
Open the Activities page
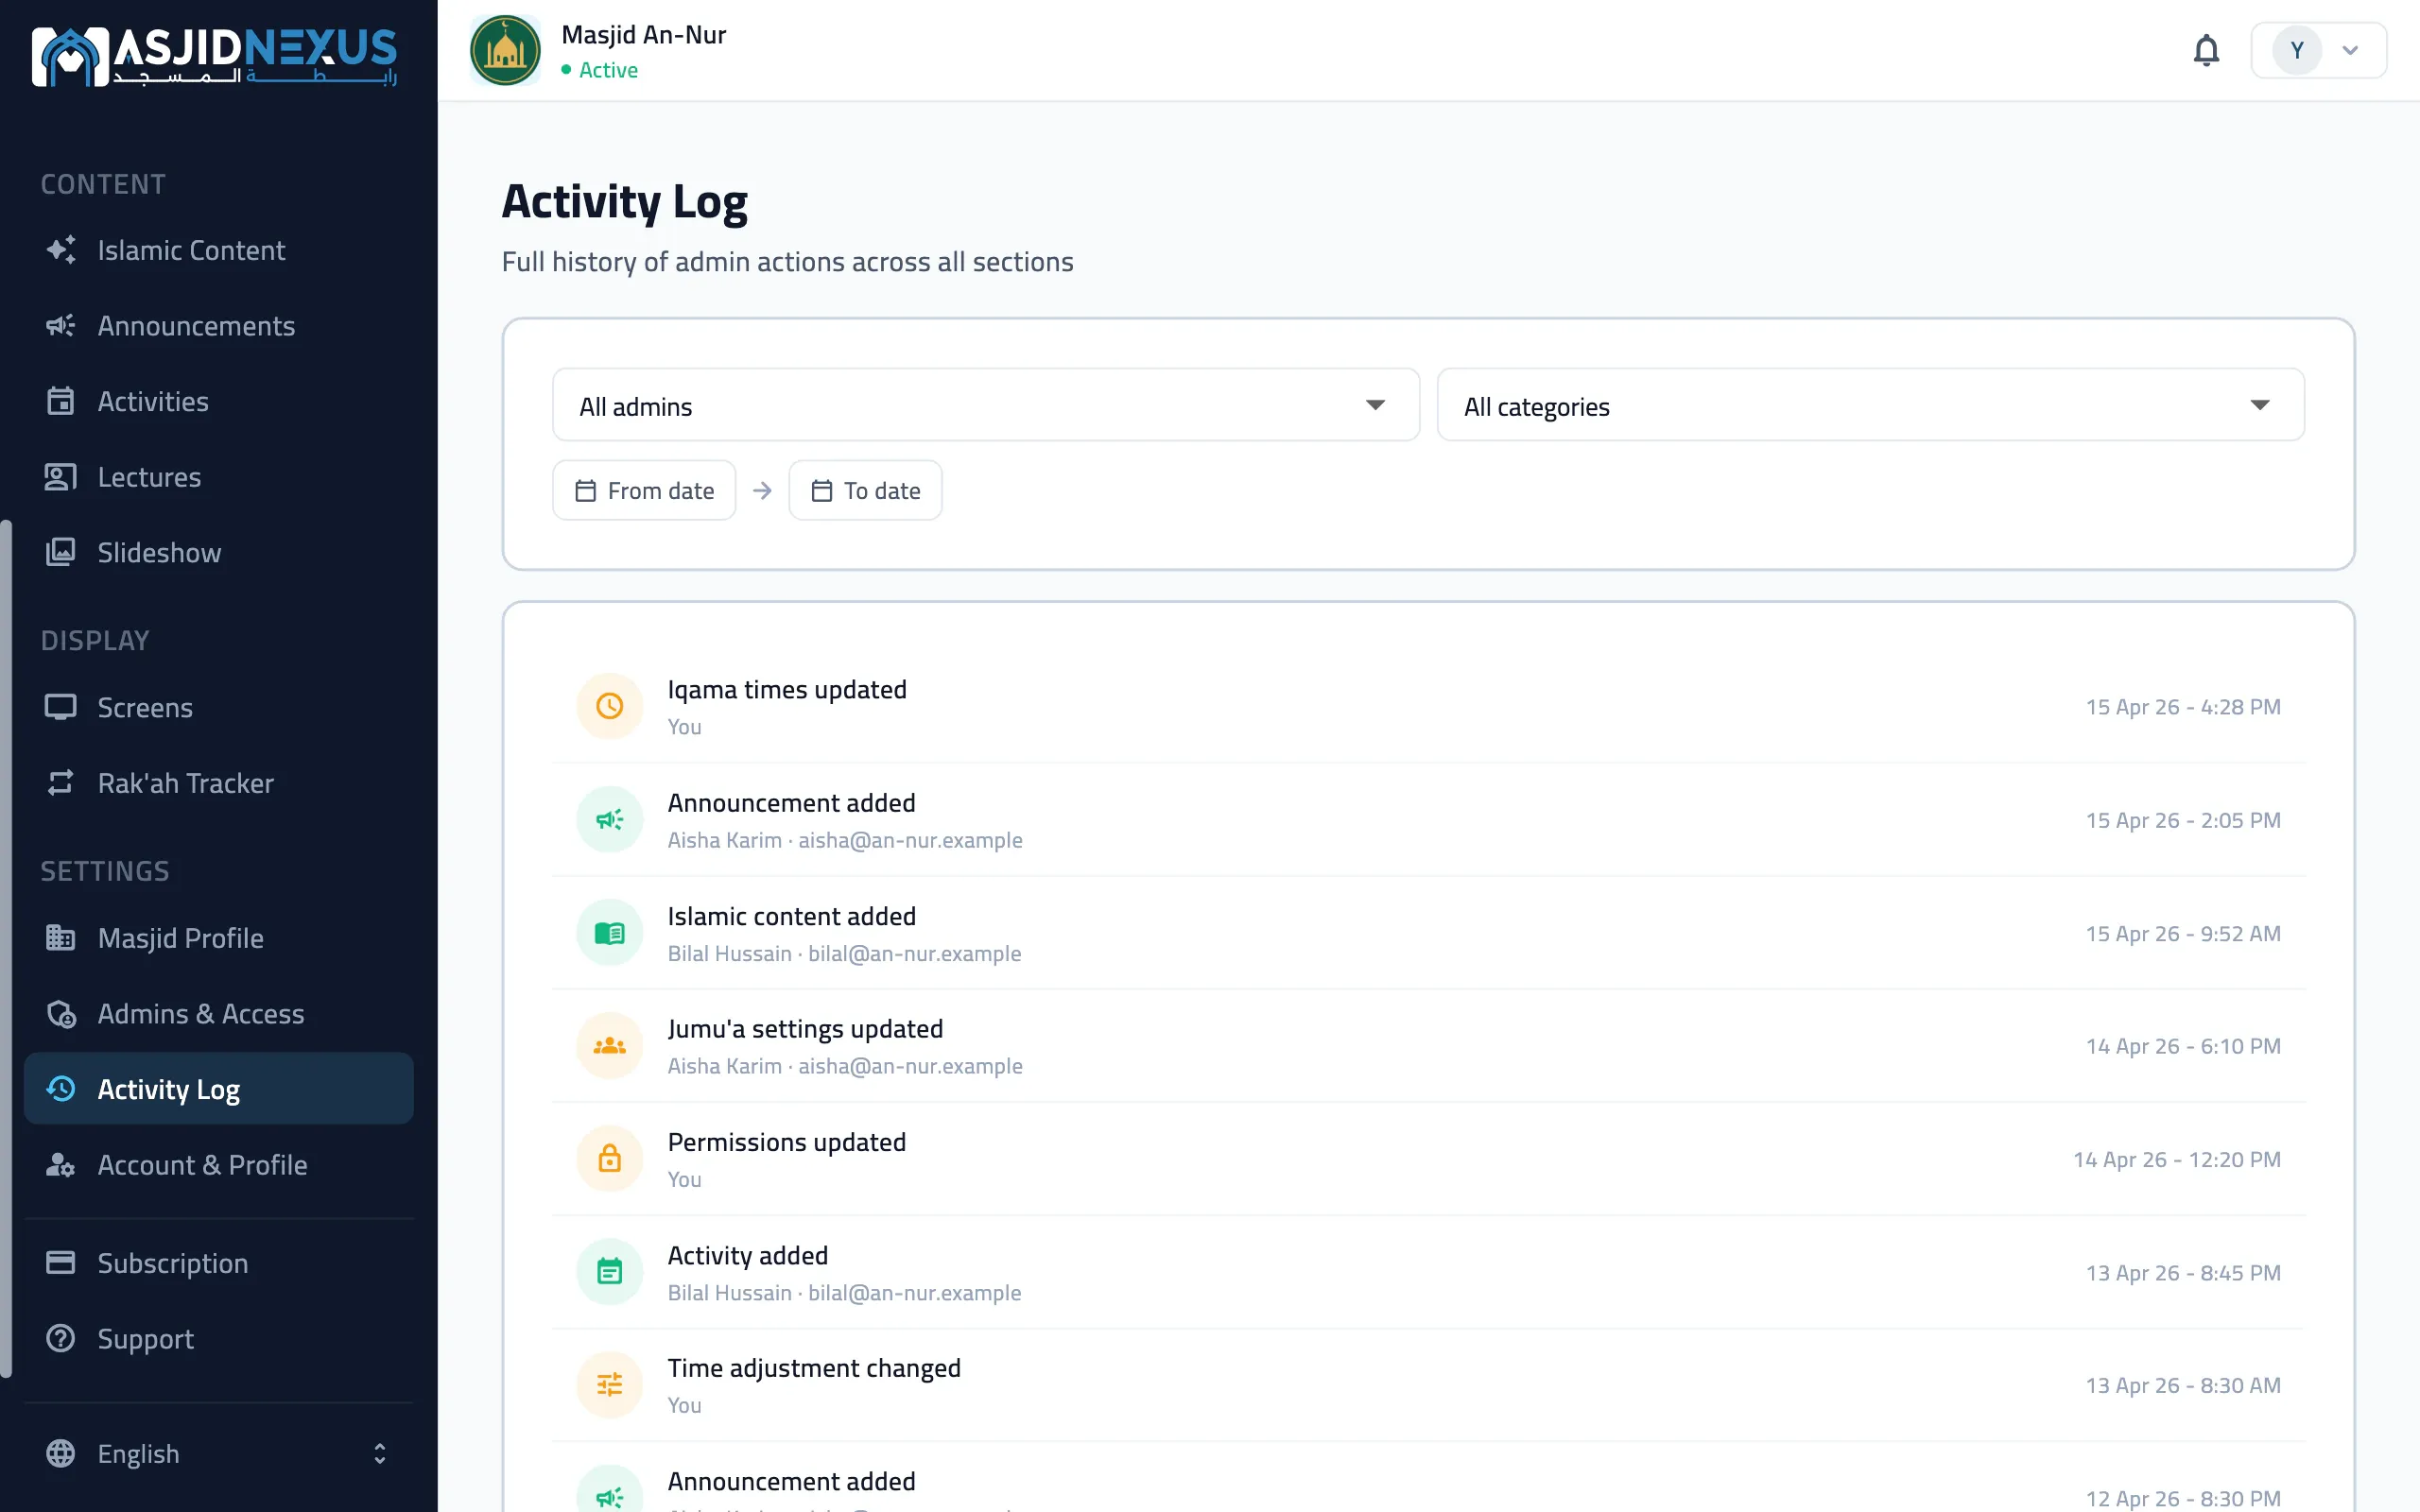click(219, 401)
